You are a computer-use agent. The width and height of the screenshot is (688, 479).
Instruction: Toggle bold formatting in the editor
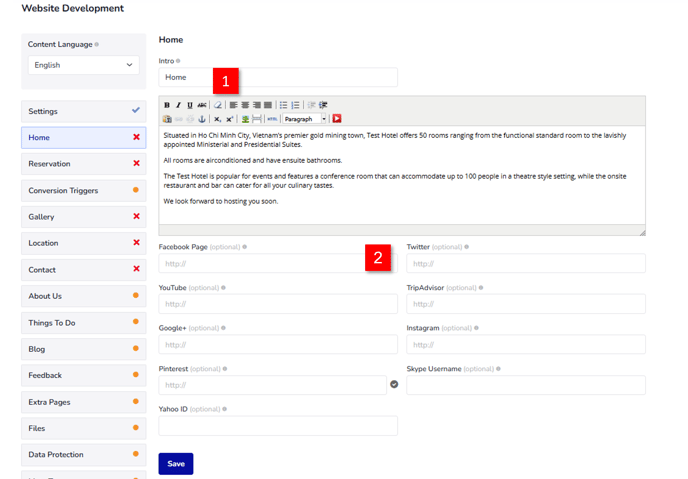(x=167, y=105)
